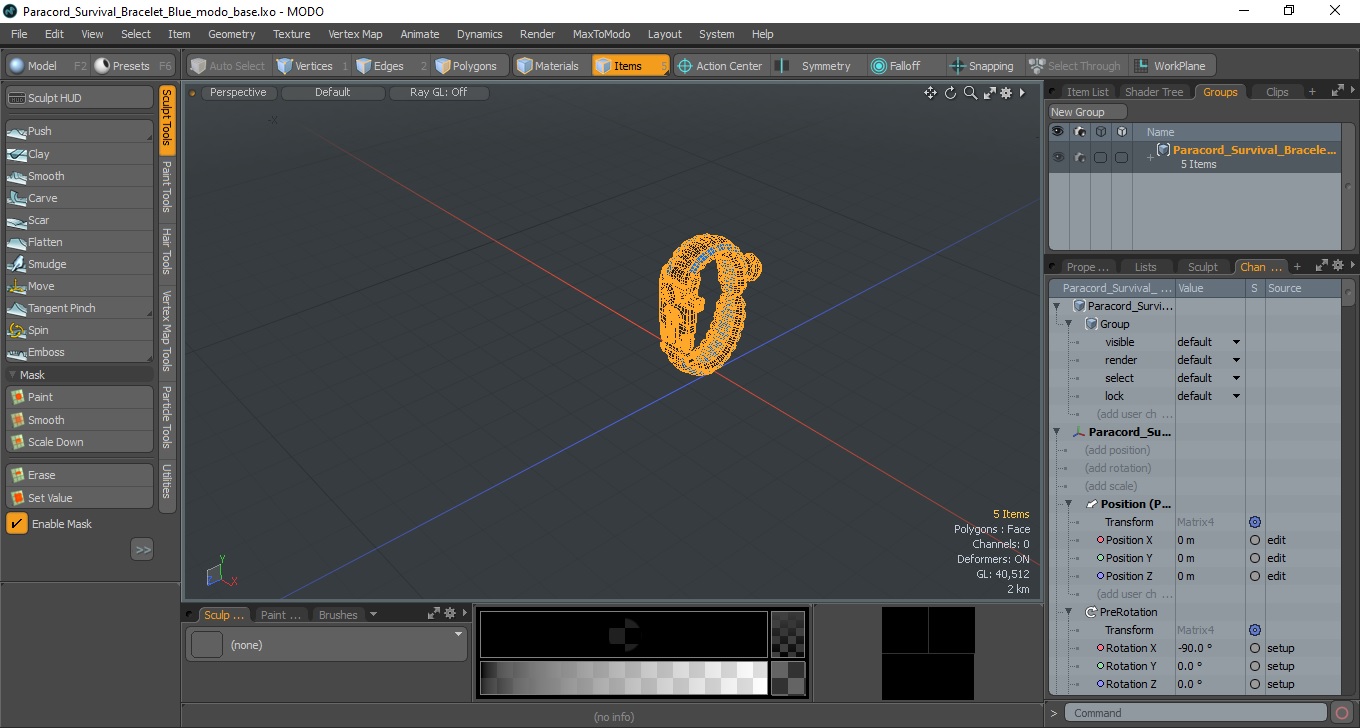Viewport: 1360px width, 728px height.
Task: Switch to Edges selection mode
Action: [x=390, y=66]
